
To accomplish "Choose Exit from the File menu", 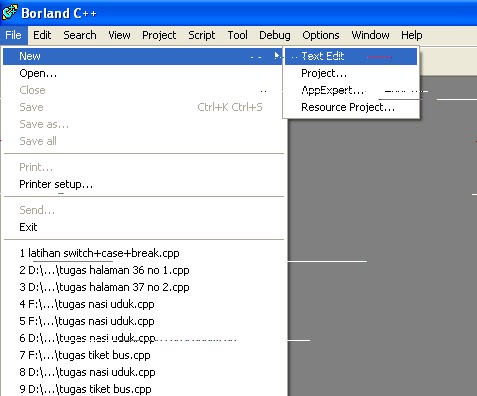I will (x=143, y=227).
